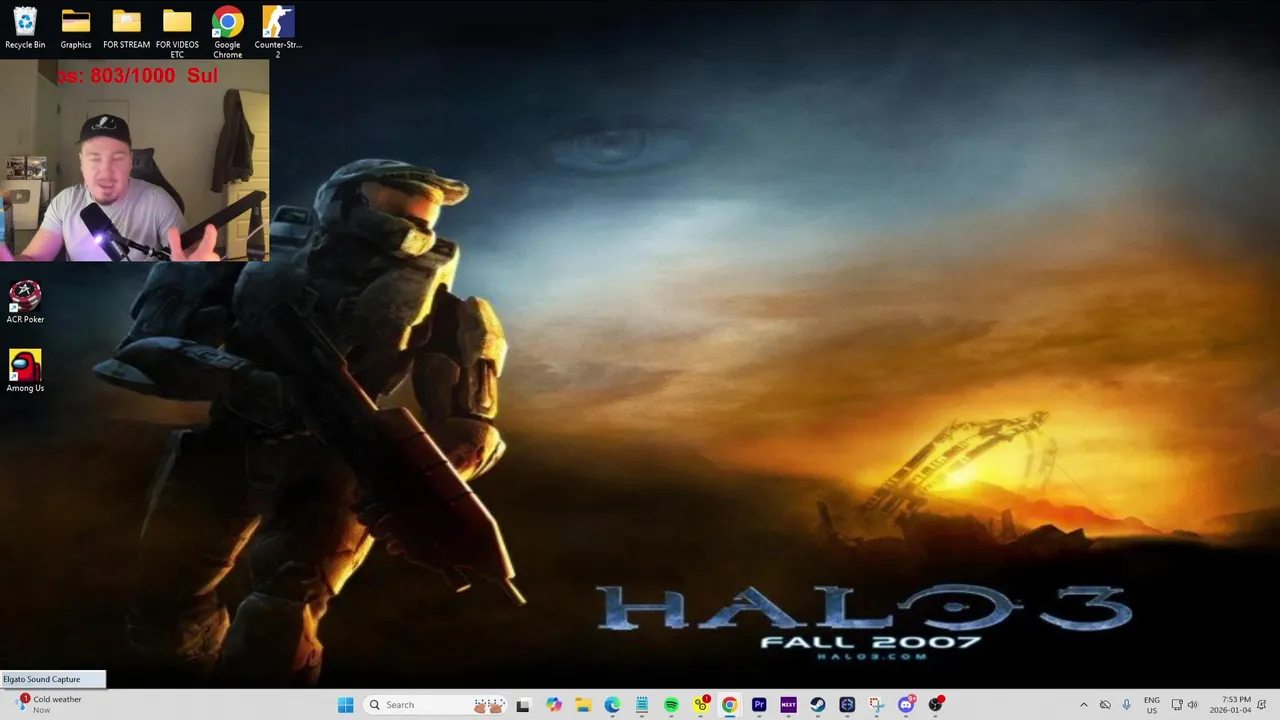Open the clock and calendar flyout
Image resolution: width=1280 pixels, height=720 pixels.
(1230, 705)
